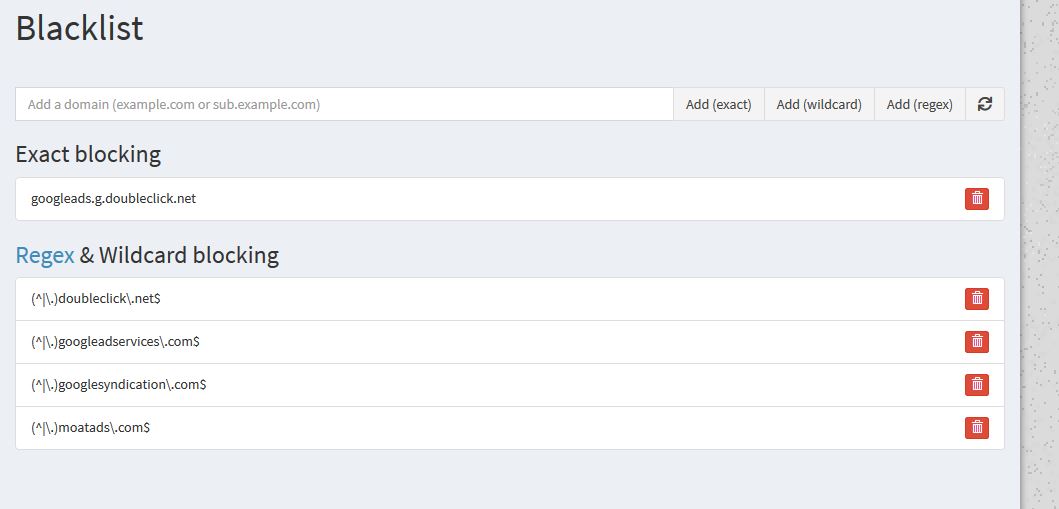1059x509 pixels.
Task: Focus the Add a domain input field
Action: tap(344, 104)
